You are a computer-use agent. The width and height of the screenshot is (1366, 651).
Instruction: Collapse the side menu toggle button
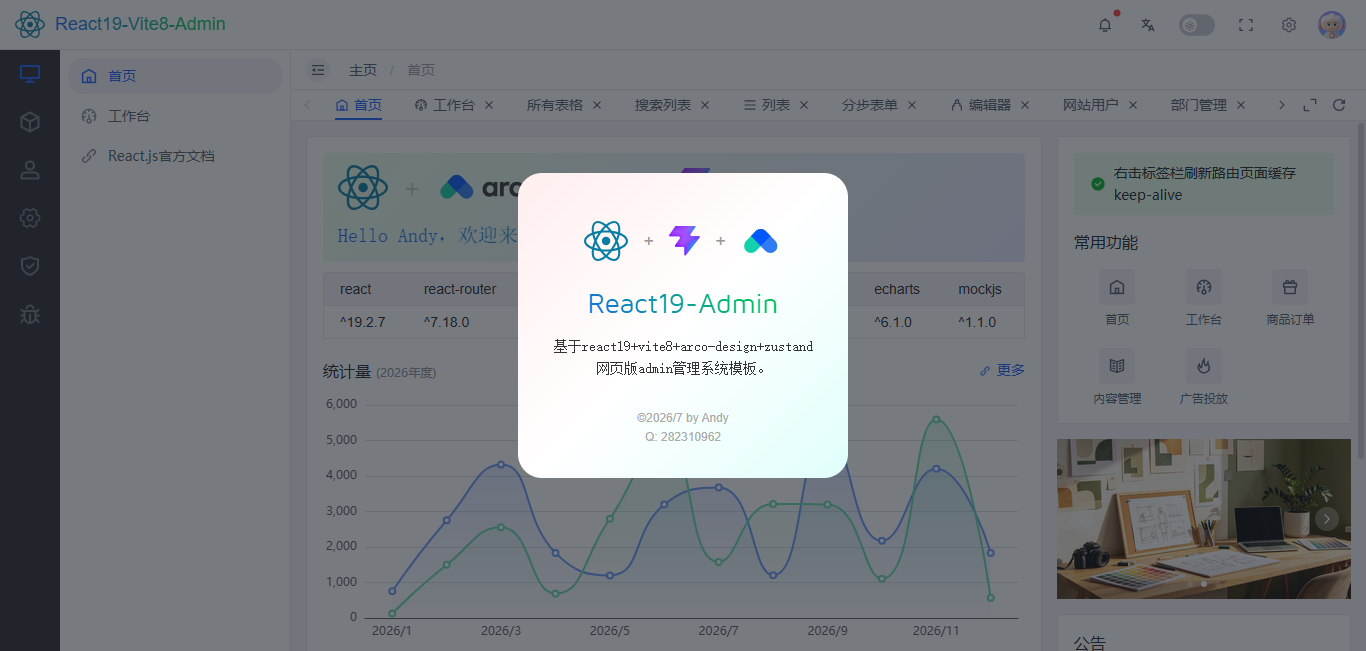tap(318, 70)
